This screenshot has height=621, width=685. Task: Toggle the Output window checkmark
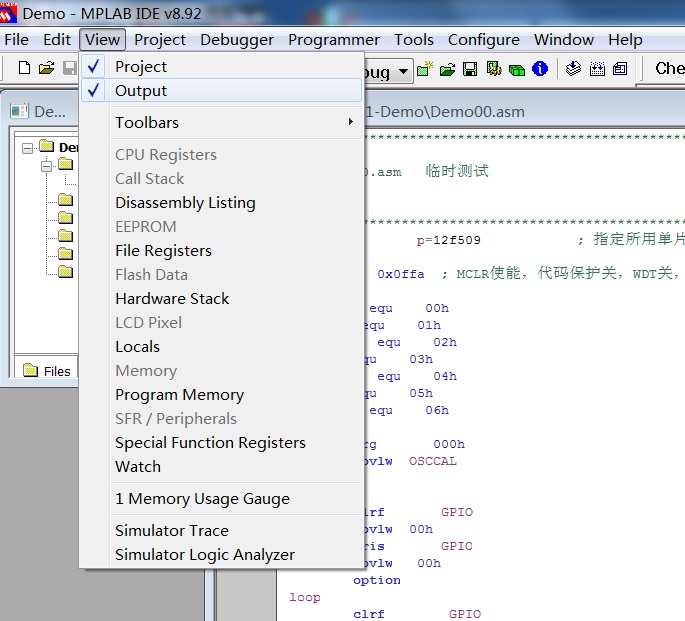[x=93, y=90]
